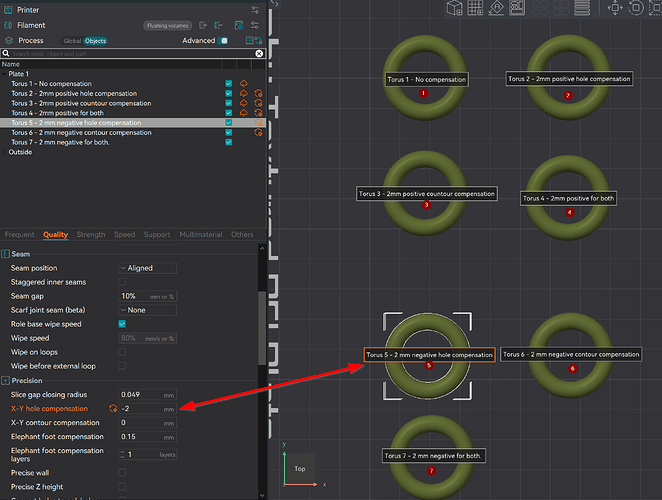
Task: Click the Split to parts icon
Action: tap(561, 8)
